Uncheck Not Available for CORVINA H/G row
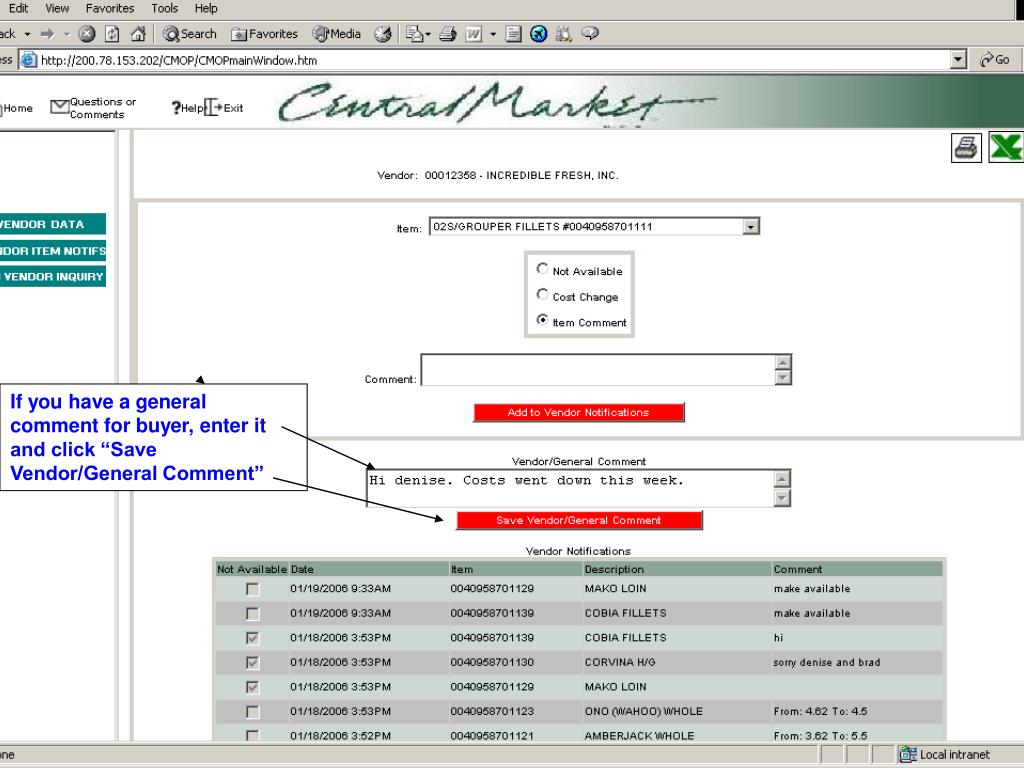The height and width of the screenshot is (768, 1024). click(x=252, y=663)
